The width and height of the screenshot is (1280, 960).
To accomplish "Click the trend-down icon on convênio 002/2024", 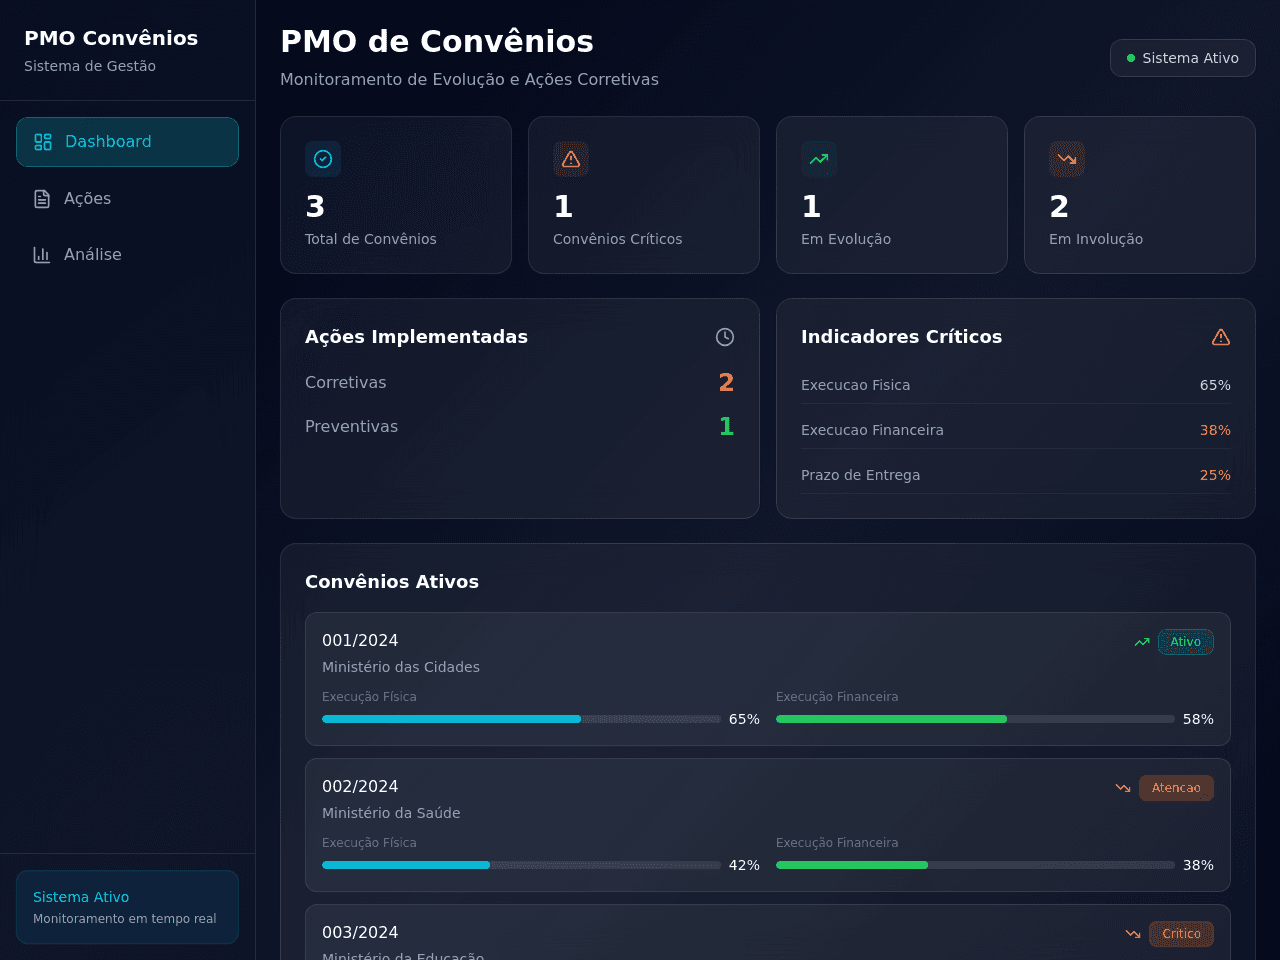I will point(1123,788).
